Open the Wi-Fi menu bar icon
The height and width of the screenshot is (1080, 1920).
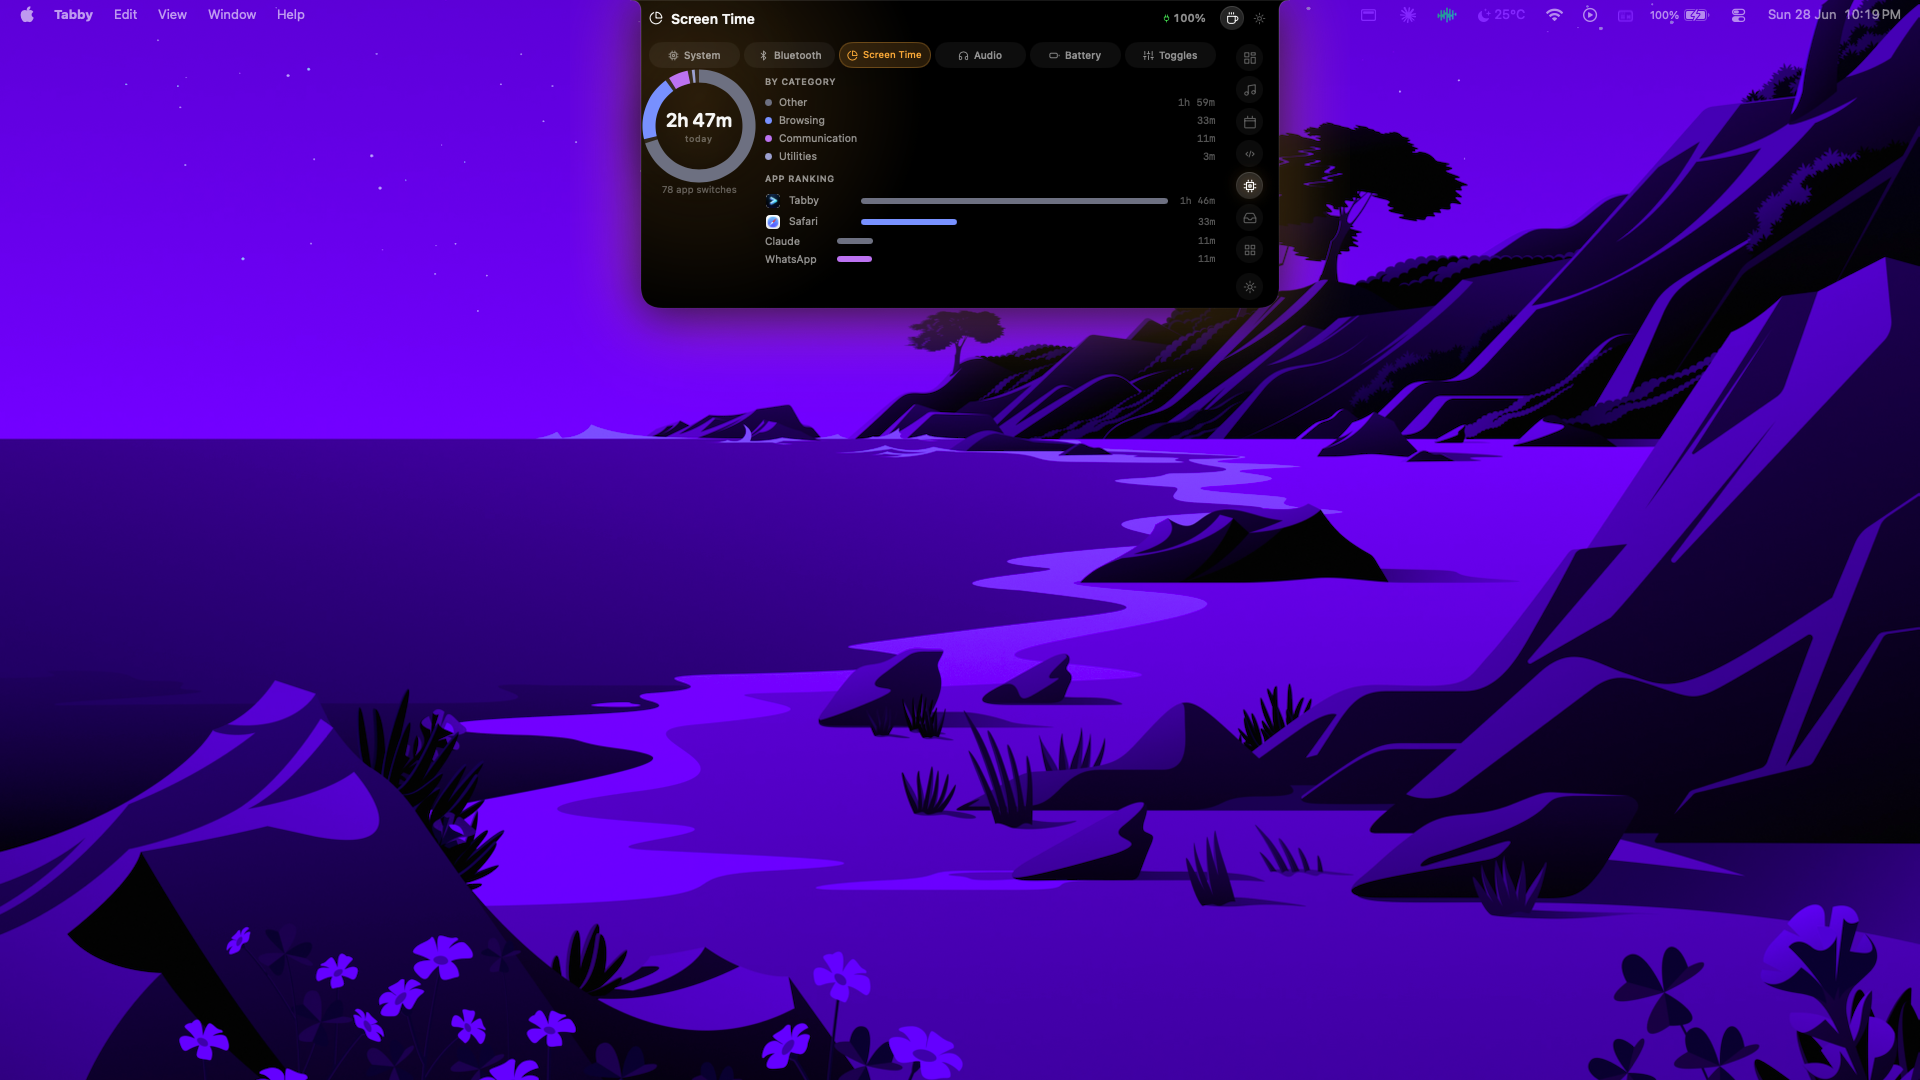[1554, 15]
